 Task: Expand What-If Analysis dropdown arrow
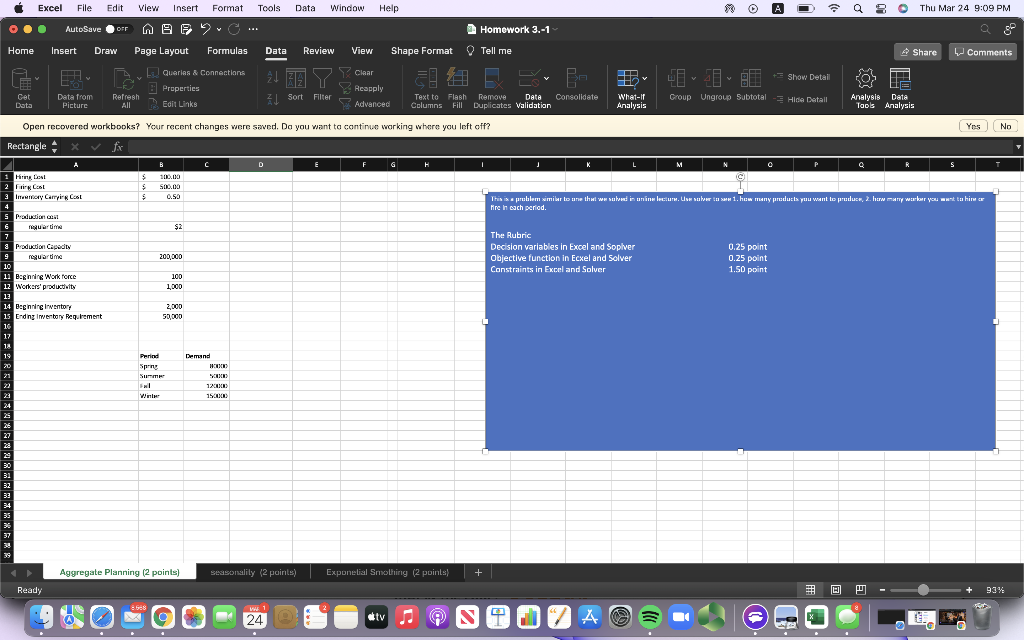pyautogui.click(x=645, y=78)
